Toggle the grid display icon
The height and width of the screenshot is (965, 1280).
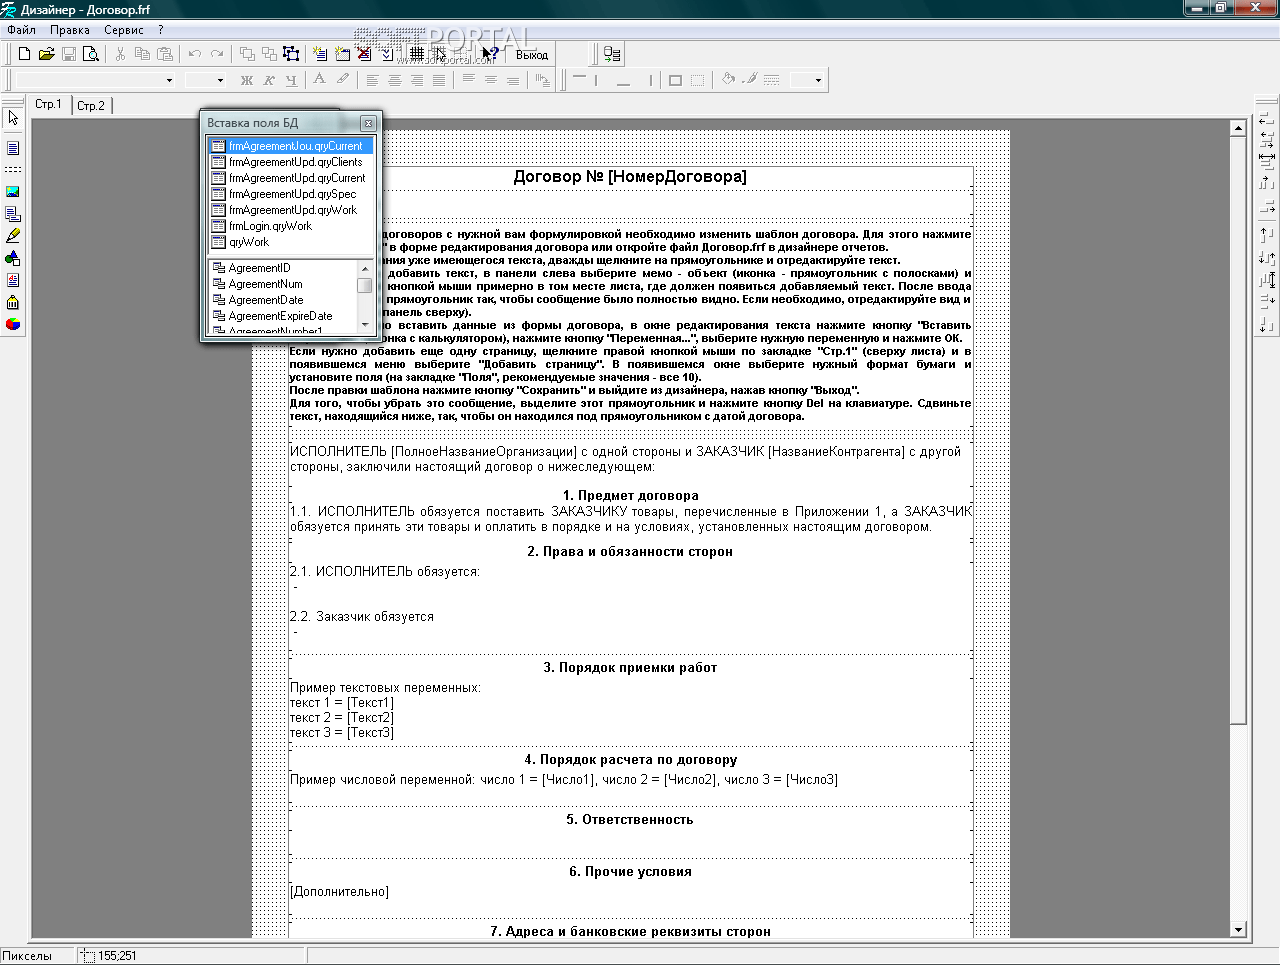[x=417, y=54]
